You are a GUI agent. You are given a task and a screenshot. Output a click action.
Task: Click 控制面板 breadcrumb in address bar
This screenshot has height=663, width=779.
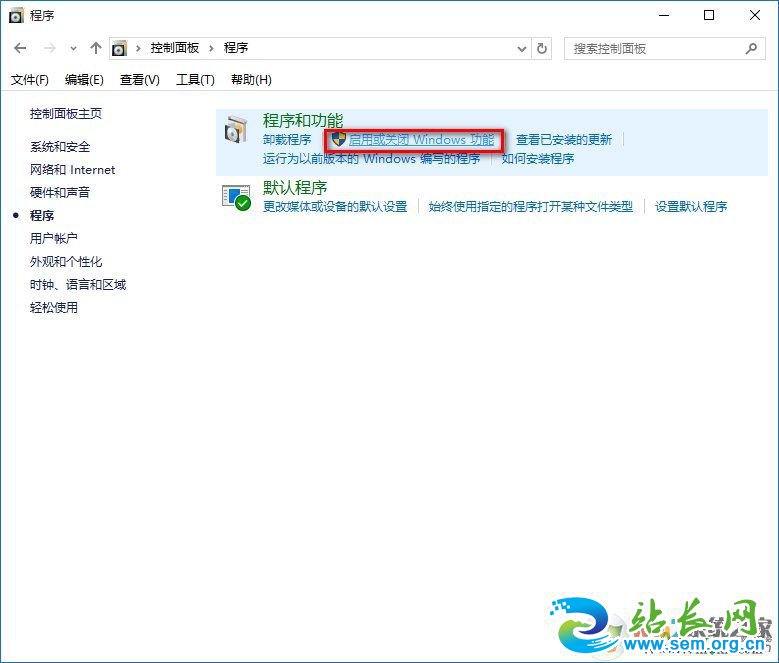[x=175, y=48]
